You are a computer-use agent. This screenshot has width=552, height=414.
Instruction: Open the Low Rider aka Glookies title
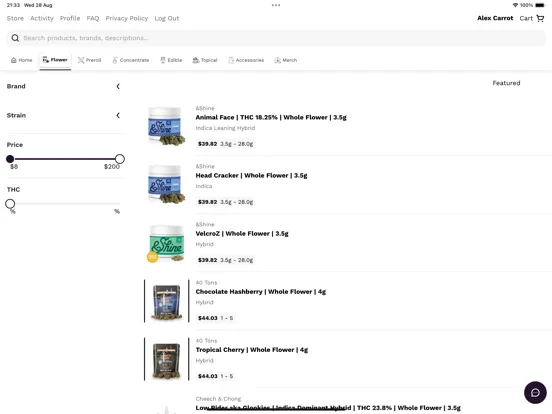click(x=328, y=408)
